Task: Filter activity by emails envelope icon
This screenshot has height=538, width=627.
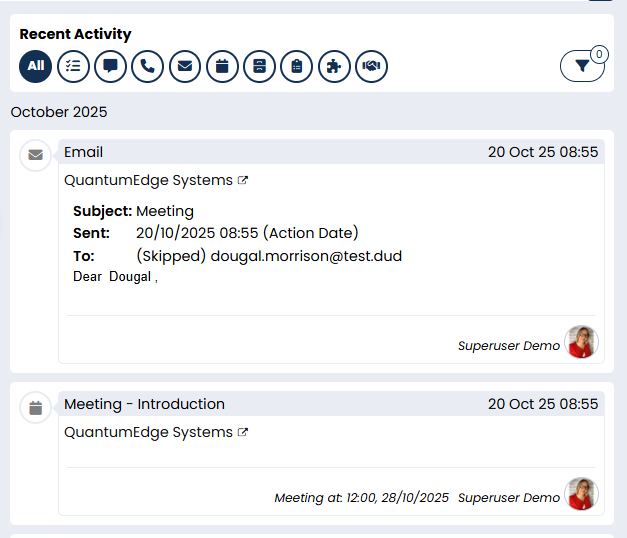Action: pyautogui.click(x=185, y=67)
